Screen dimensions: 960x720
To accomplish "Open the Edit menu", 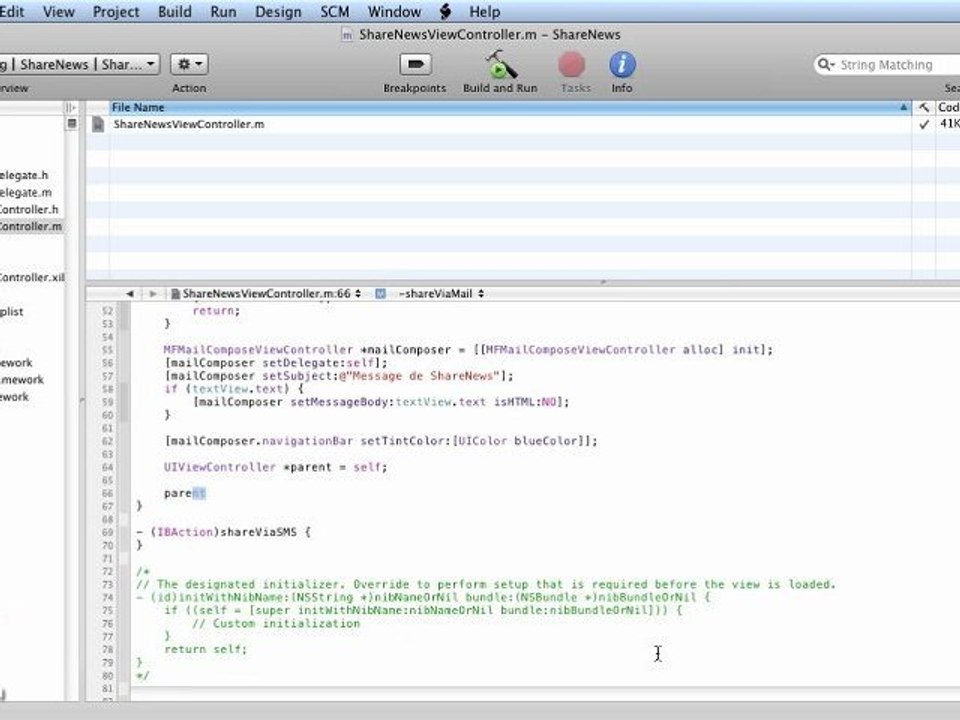I will click(x=12, y=12).
